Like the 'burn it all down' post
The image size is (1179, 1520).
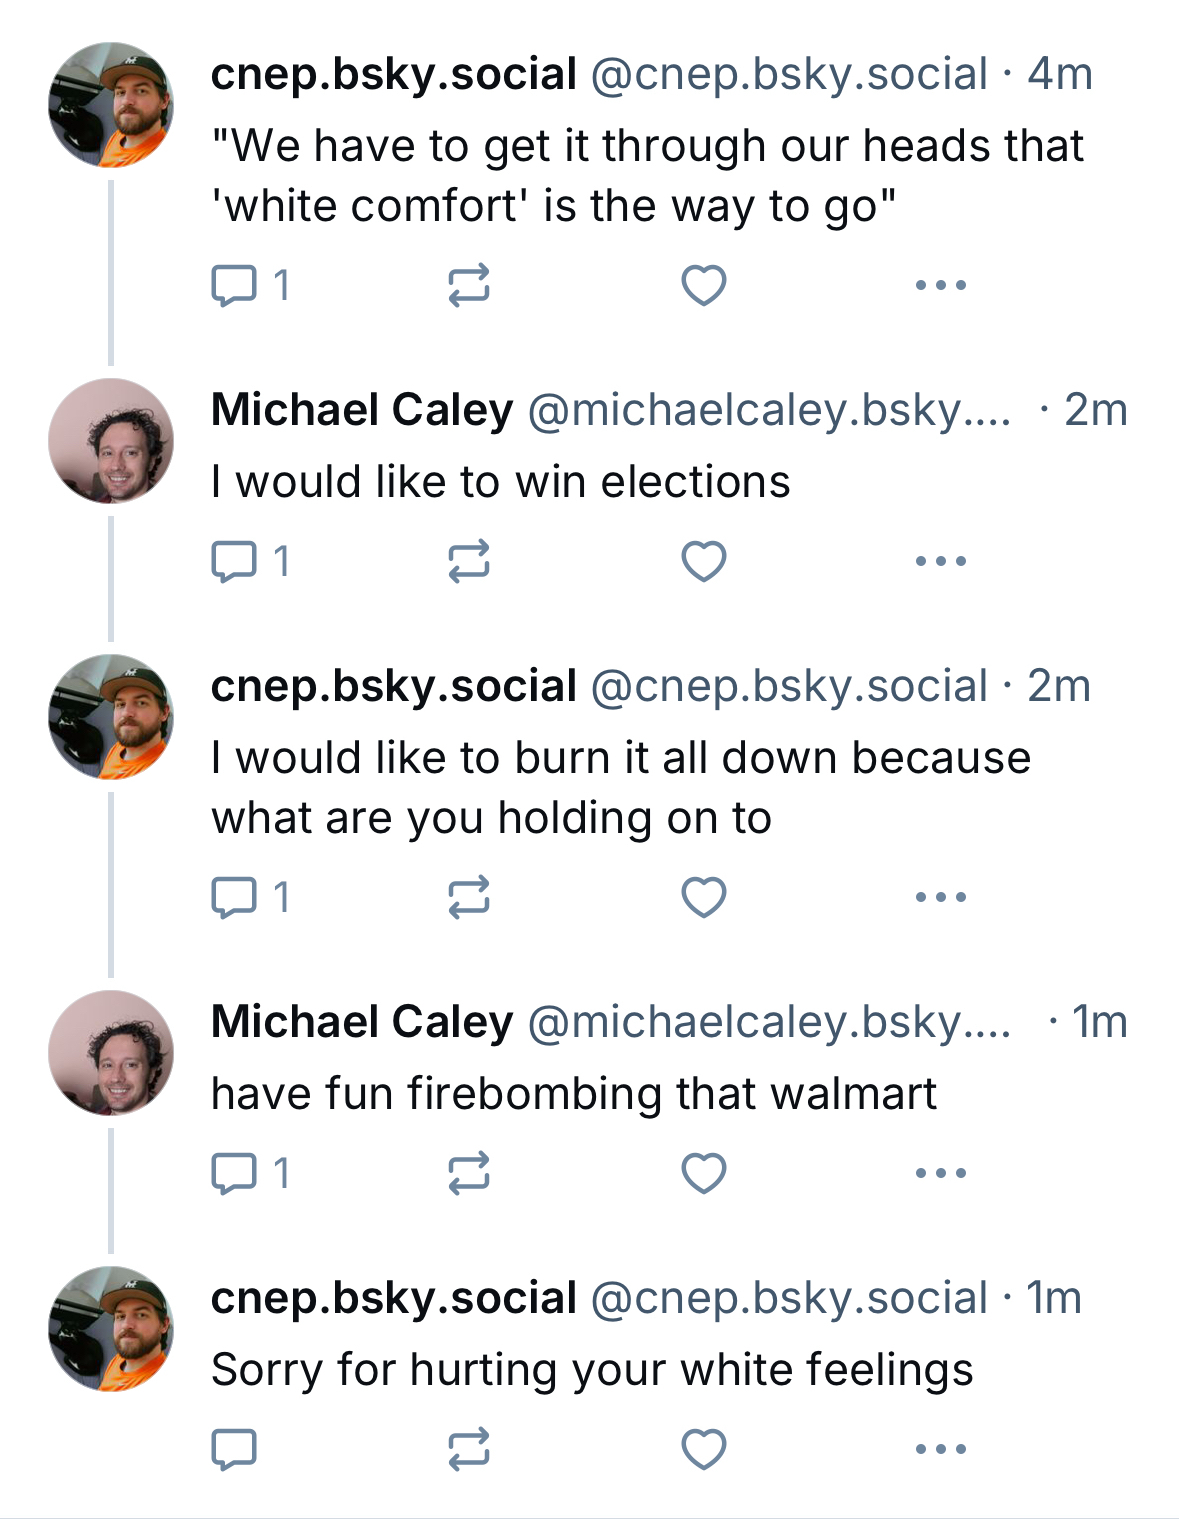point(703,897)
